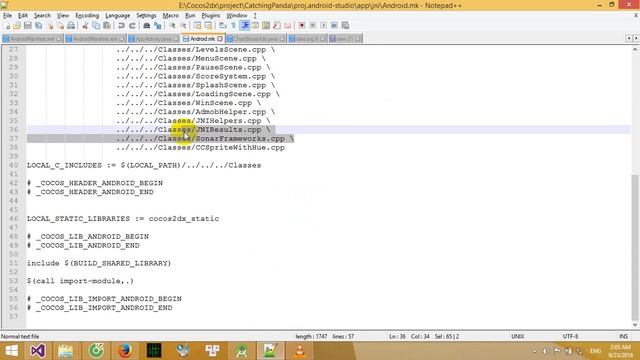
Task: Open Firefox from the taskbar
Action: click(x=125, y=351)
